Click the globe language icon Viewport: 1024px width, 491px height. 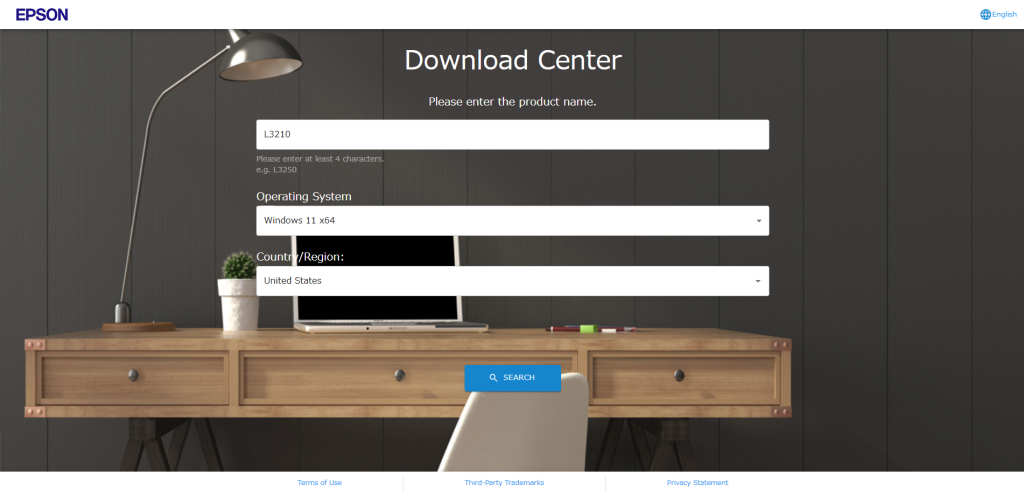click(985, 14)
